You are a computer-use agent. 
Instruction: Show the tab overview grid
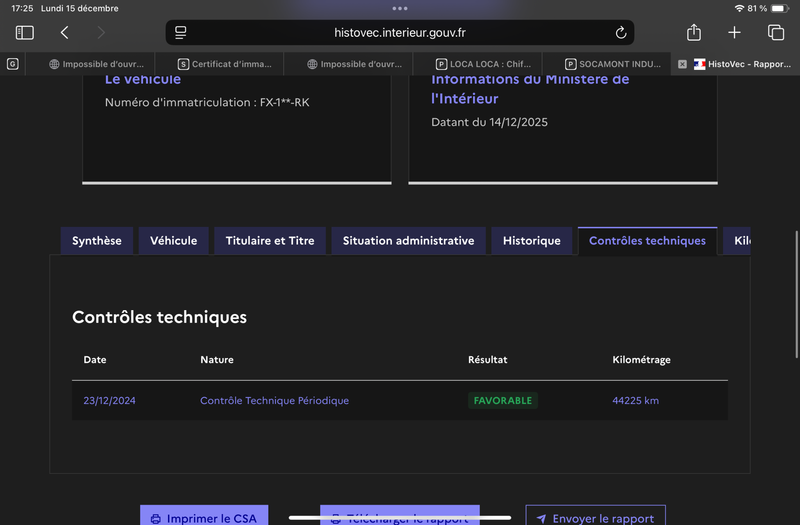point(775,33)
